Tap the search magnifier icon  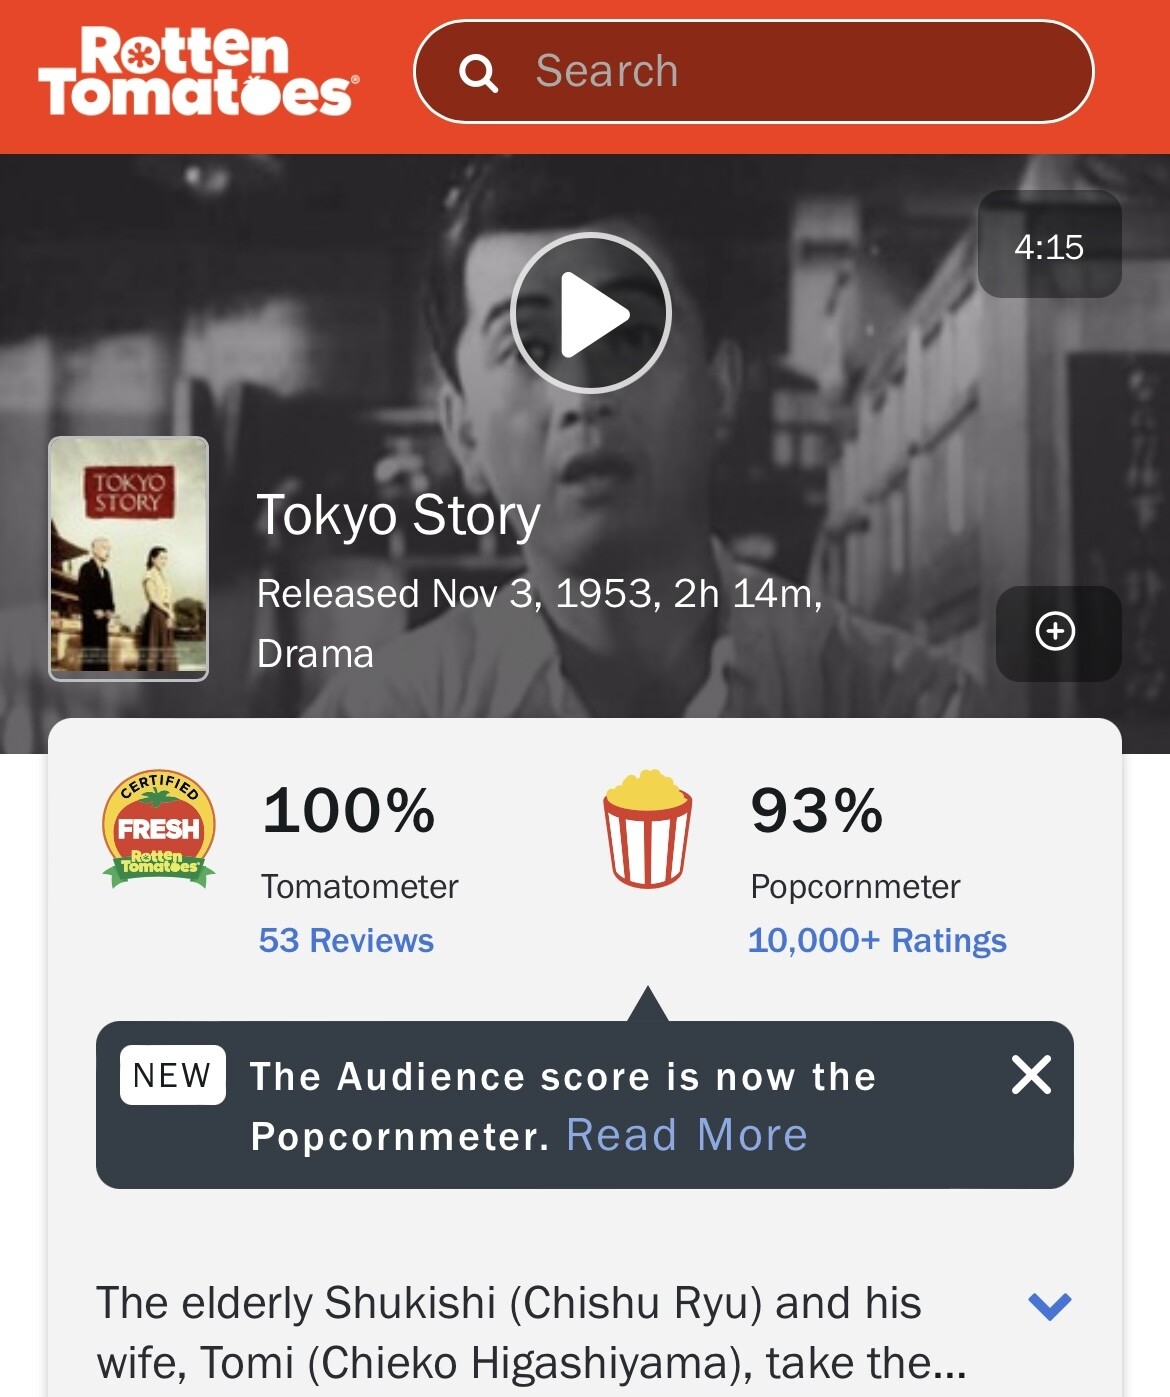pyautogui.click(x=478, y=72)
